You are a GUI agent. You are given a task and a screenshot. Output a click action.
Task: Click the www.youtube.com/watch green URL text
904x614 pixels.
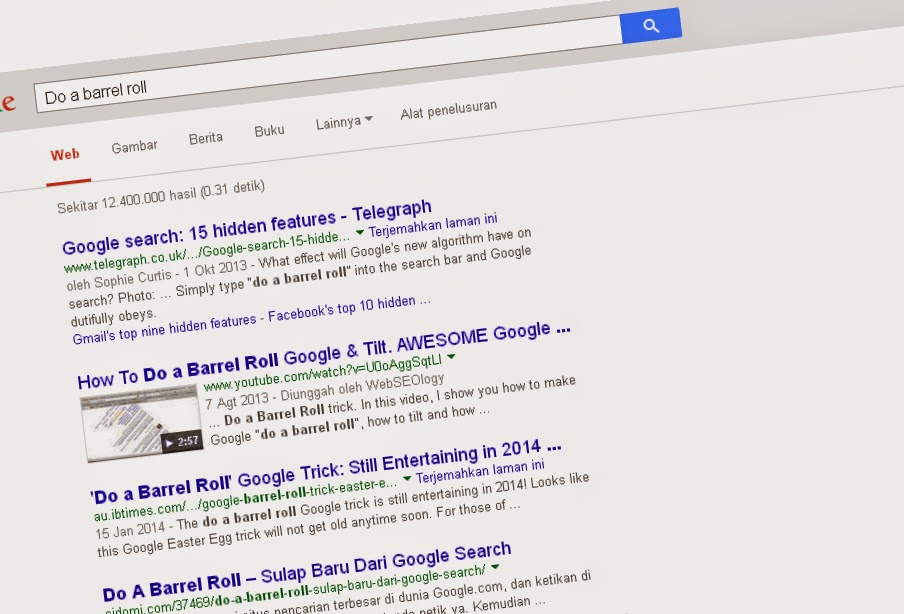322,374
